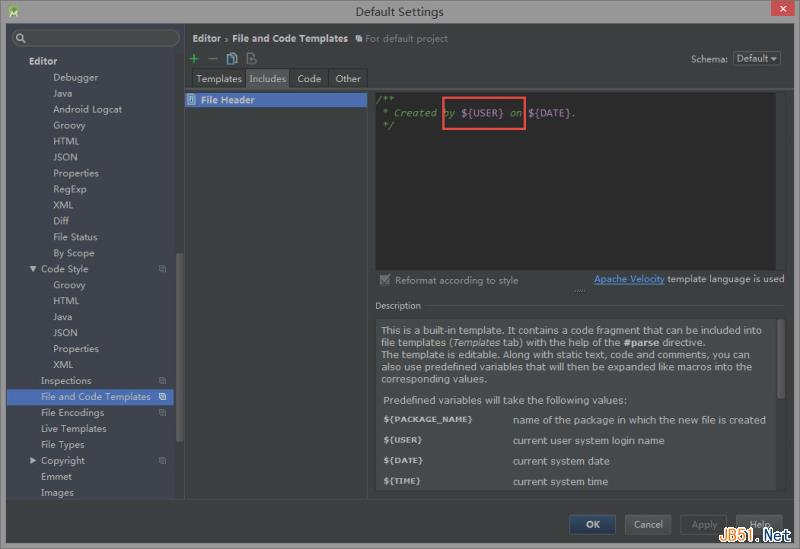800x549 pixels.
Task: Select JSON under Code Style
Action: [x=65, y=333]
